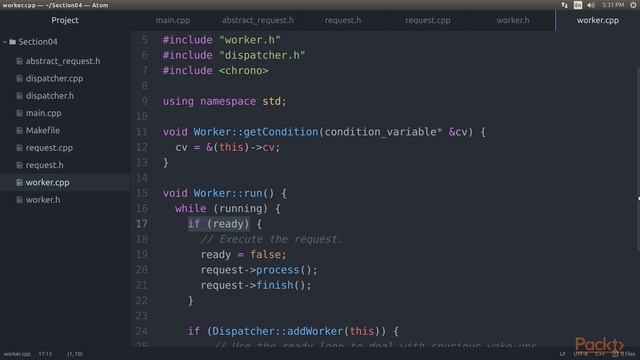The width and height of the screenshot is (640, 360).
Task: Place cursor on '#include <chrono>' line
Action: pyautogui.click(x=216, y=71)
